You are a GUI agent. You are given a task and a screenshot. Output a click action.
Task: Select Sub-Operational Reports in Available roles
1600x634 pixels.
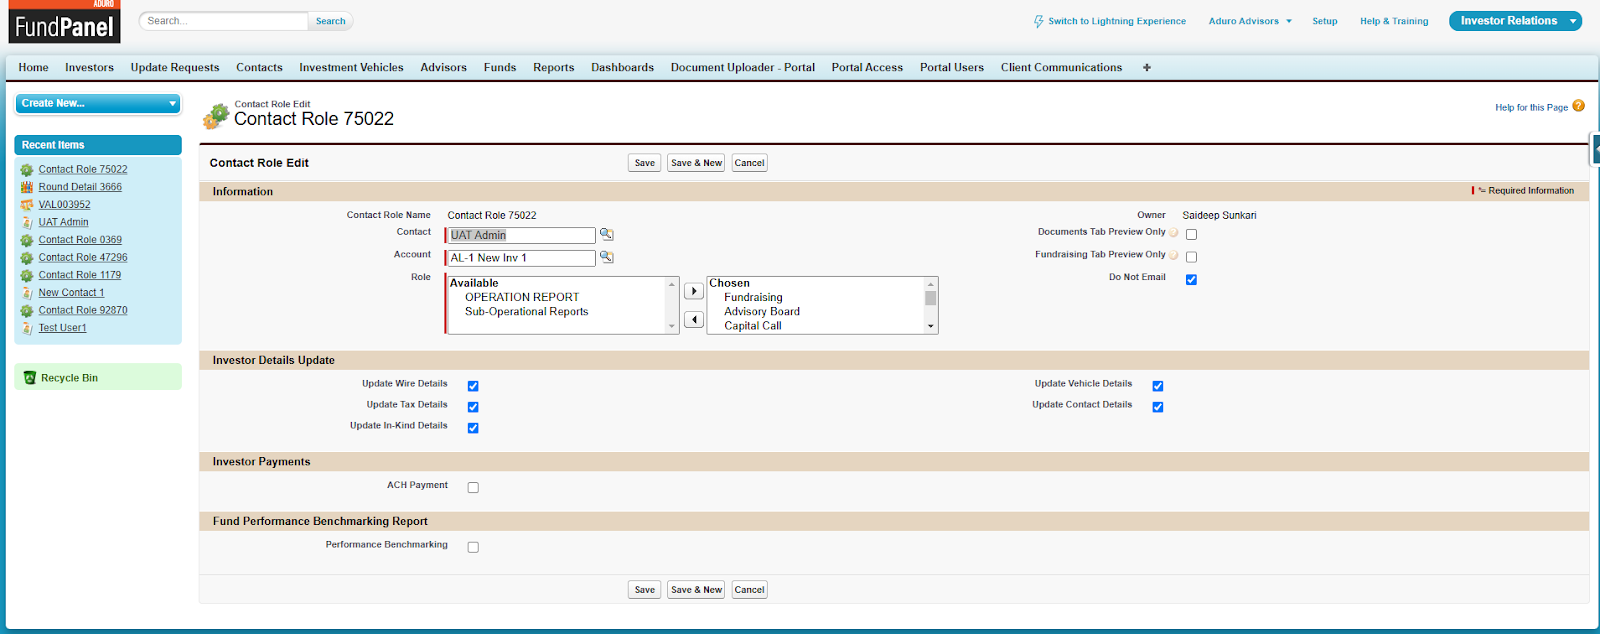[x=527, y=312]
